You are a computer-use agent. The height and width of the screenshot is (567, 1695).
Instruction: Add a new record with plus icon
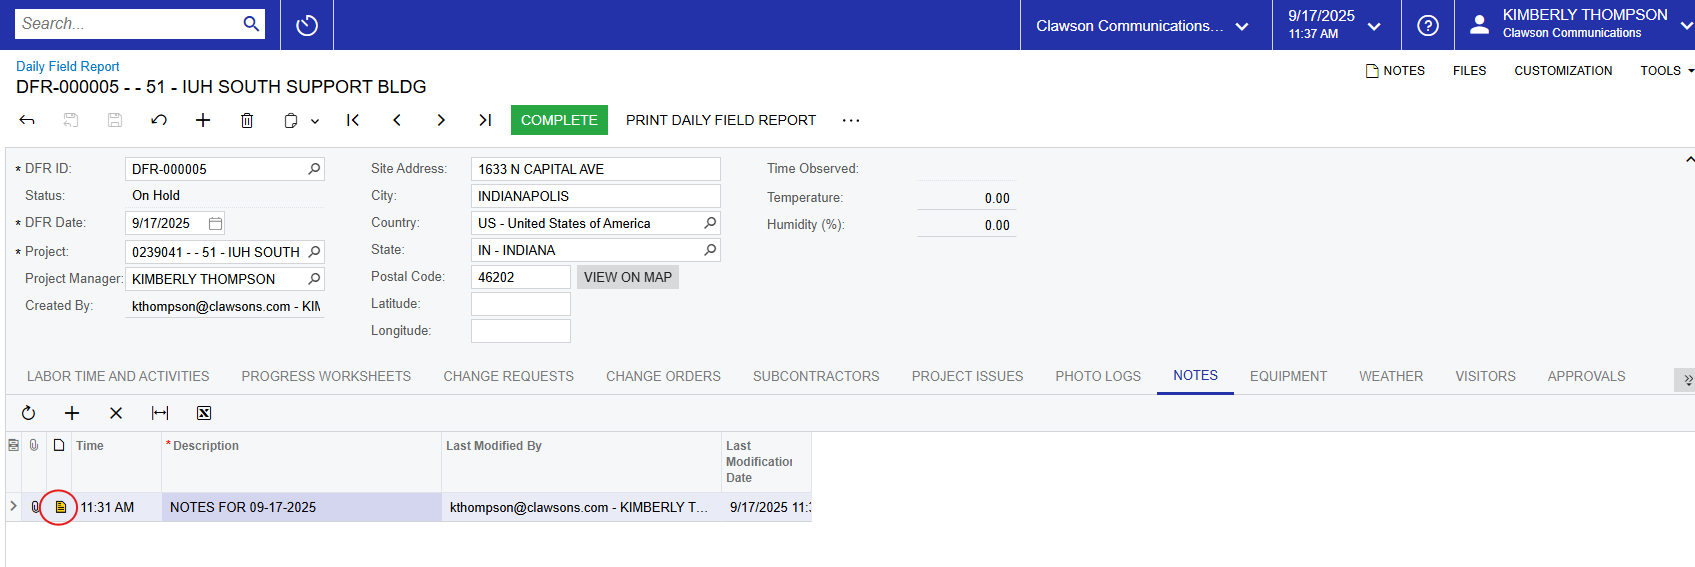tap(203, 120)
